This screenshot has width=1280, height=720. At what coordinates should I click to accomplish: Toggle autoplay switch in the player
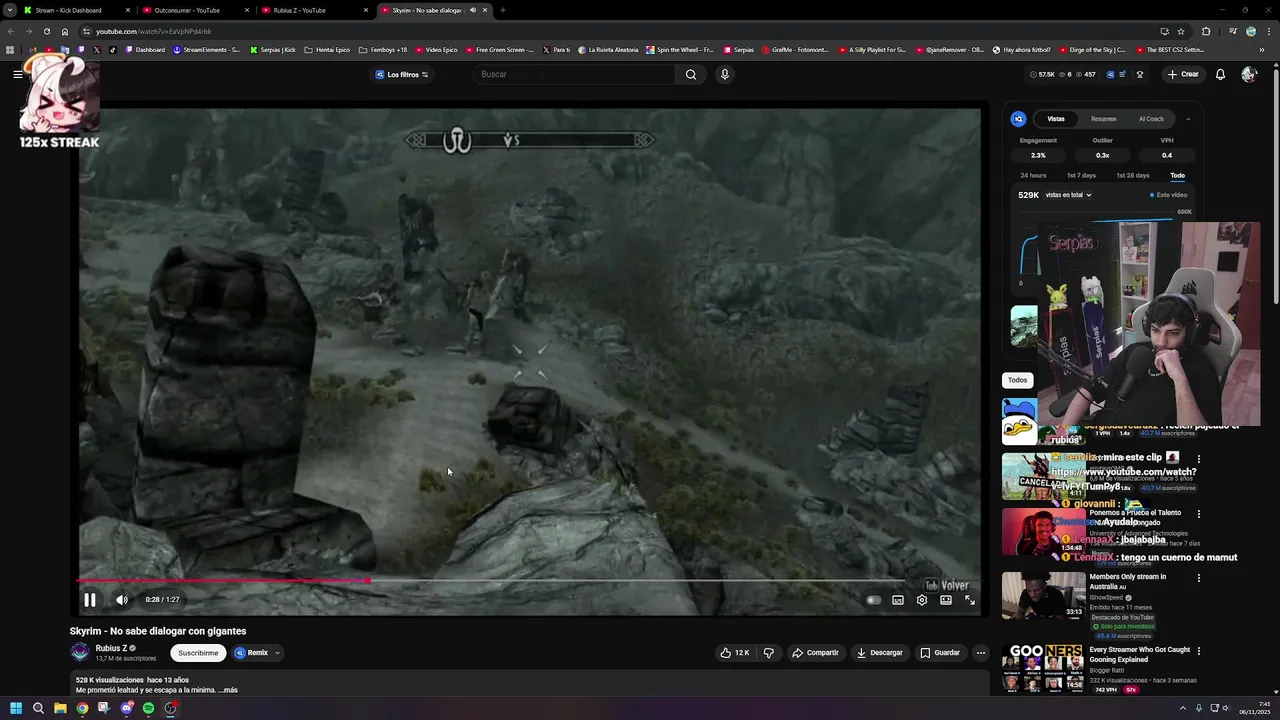873,600
